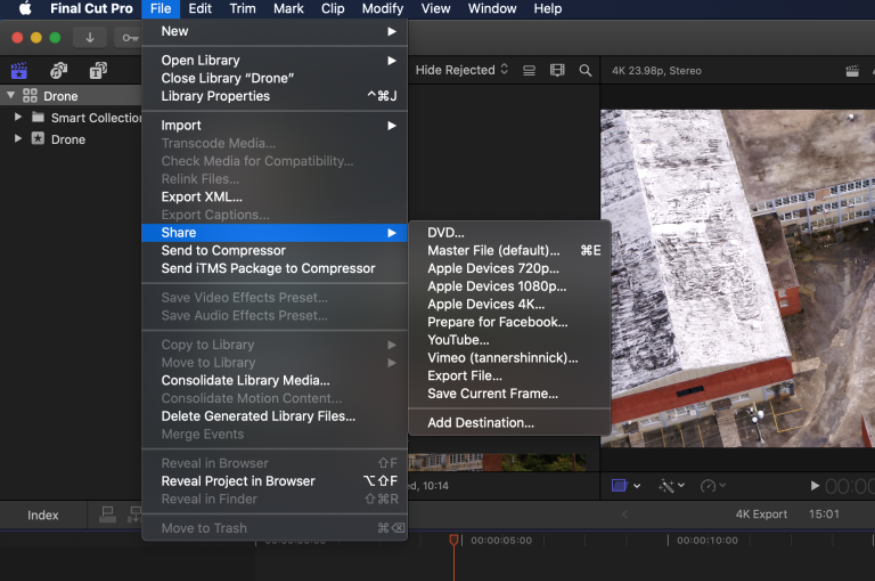Click the clapperboard icon in viewer header
Viewport: 875px width, 581px height.
point(852,71)
